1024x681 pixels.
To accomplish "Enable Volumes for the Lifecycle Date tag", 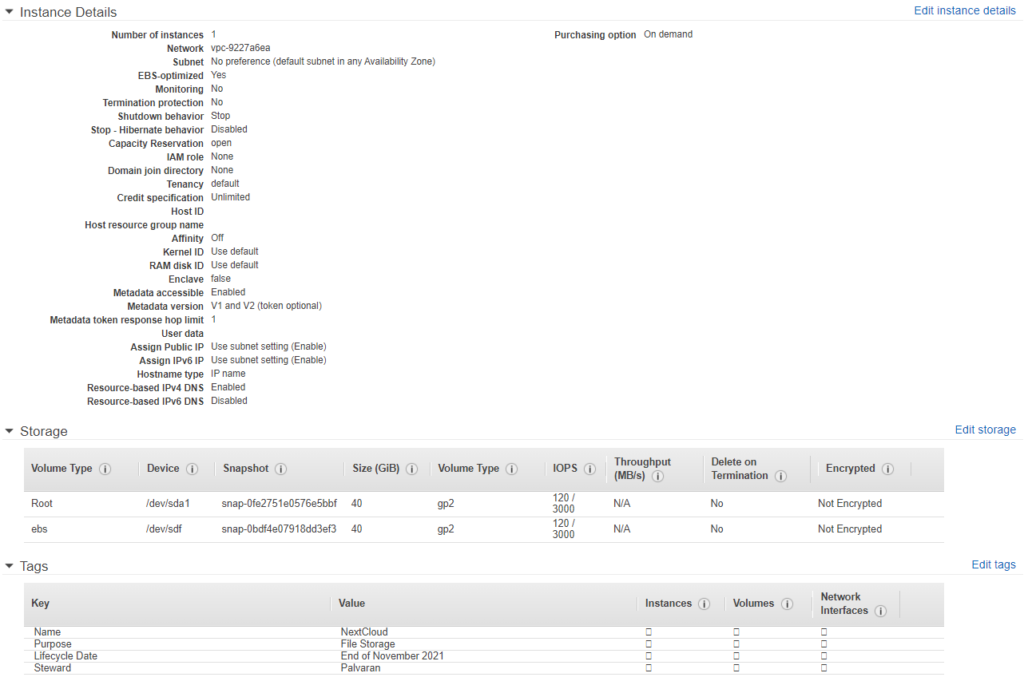I will click(736, 656).
